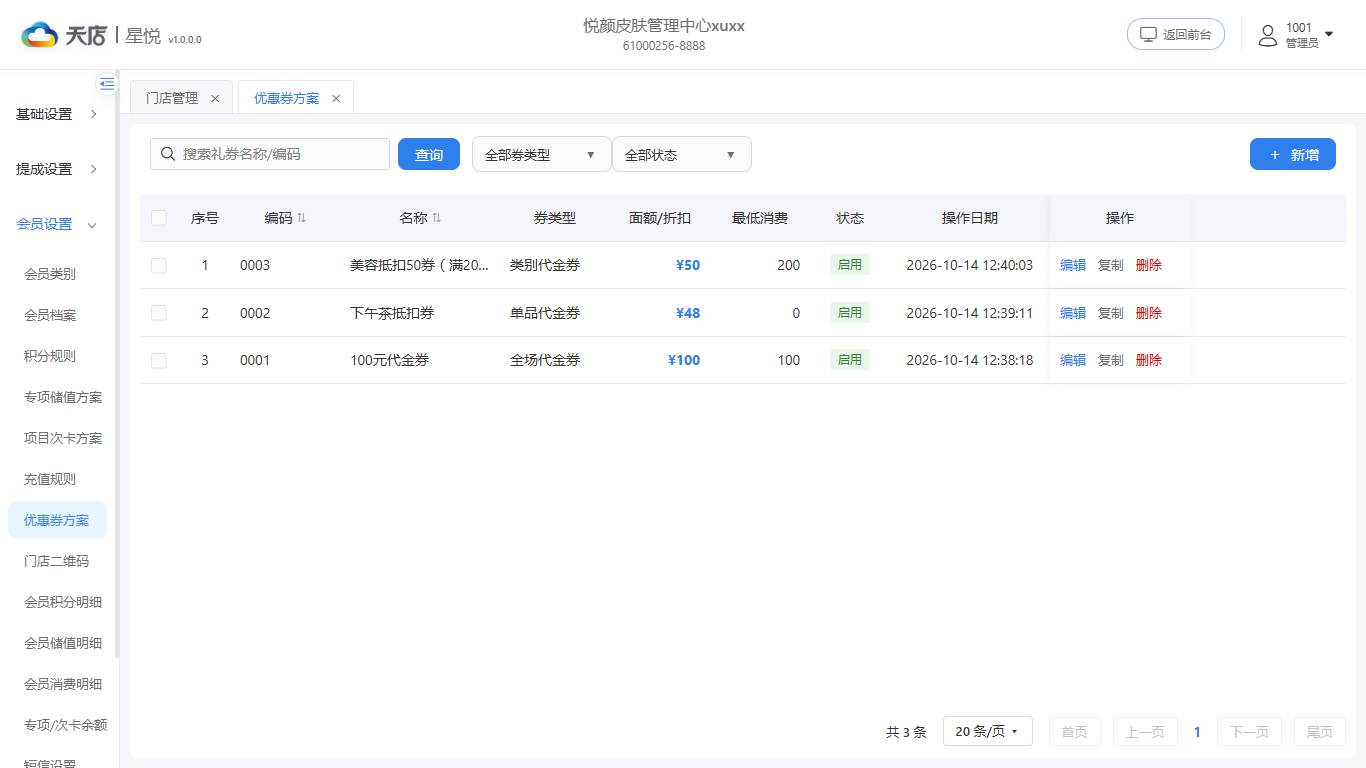The image size is (1366, 768).
Task: Check the box for coupon row 0001
Action: pos(159,360)
